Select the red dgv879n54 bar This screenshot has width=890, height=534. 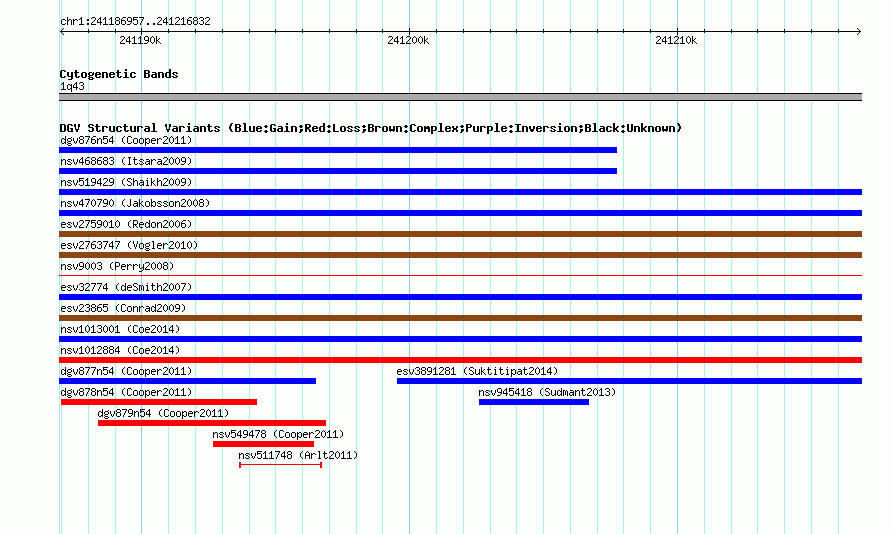212,423
